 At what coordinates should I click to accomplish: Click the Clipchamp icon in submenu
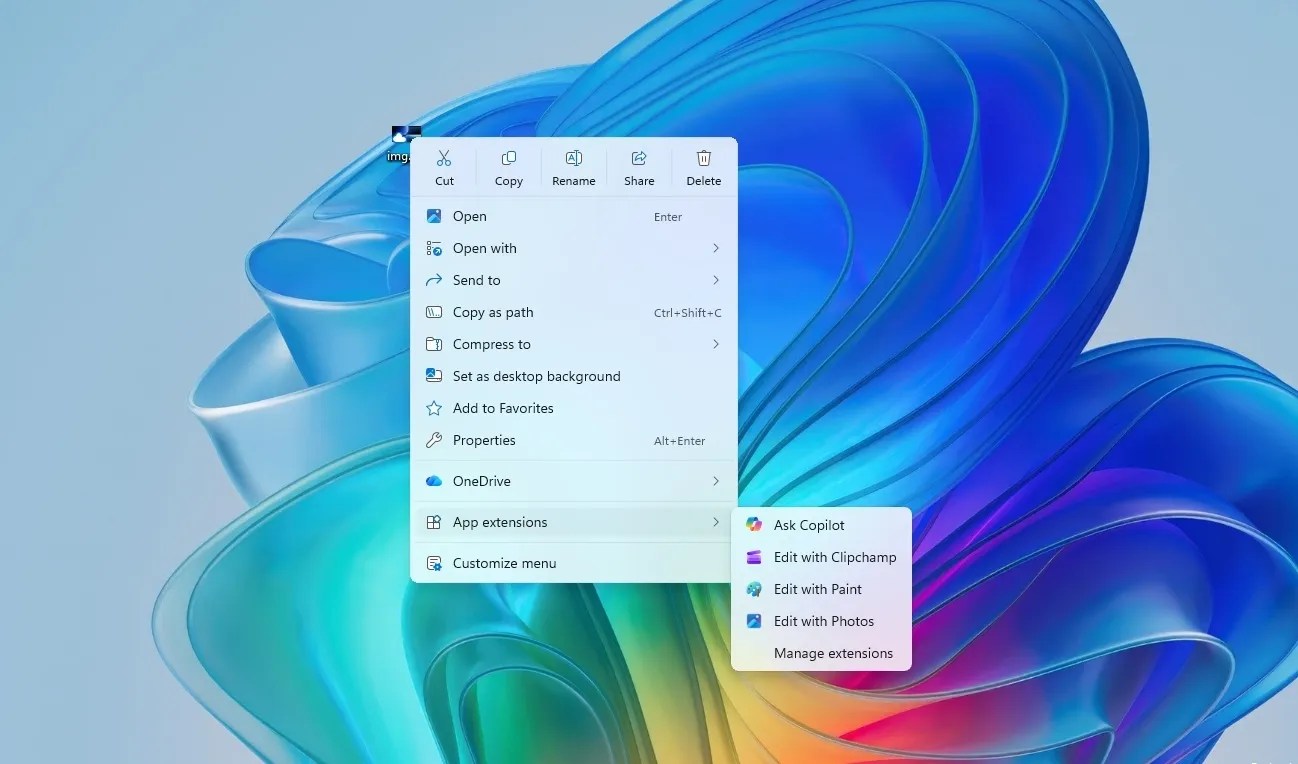click(x=754, y=557)
